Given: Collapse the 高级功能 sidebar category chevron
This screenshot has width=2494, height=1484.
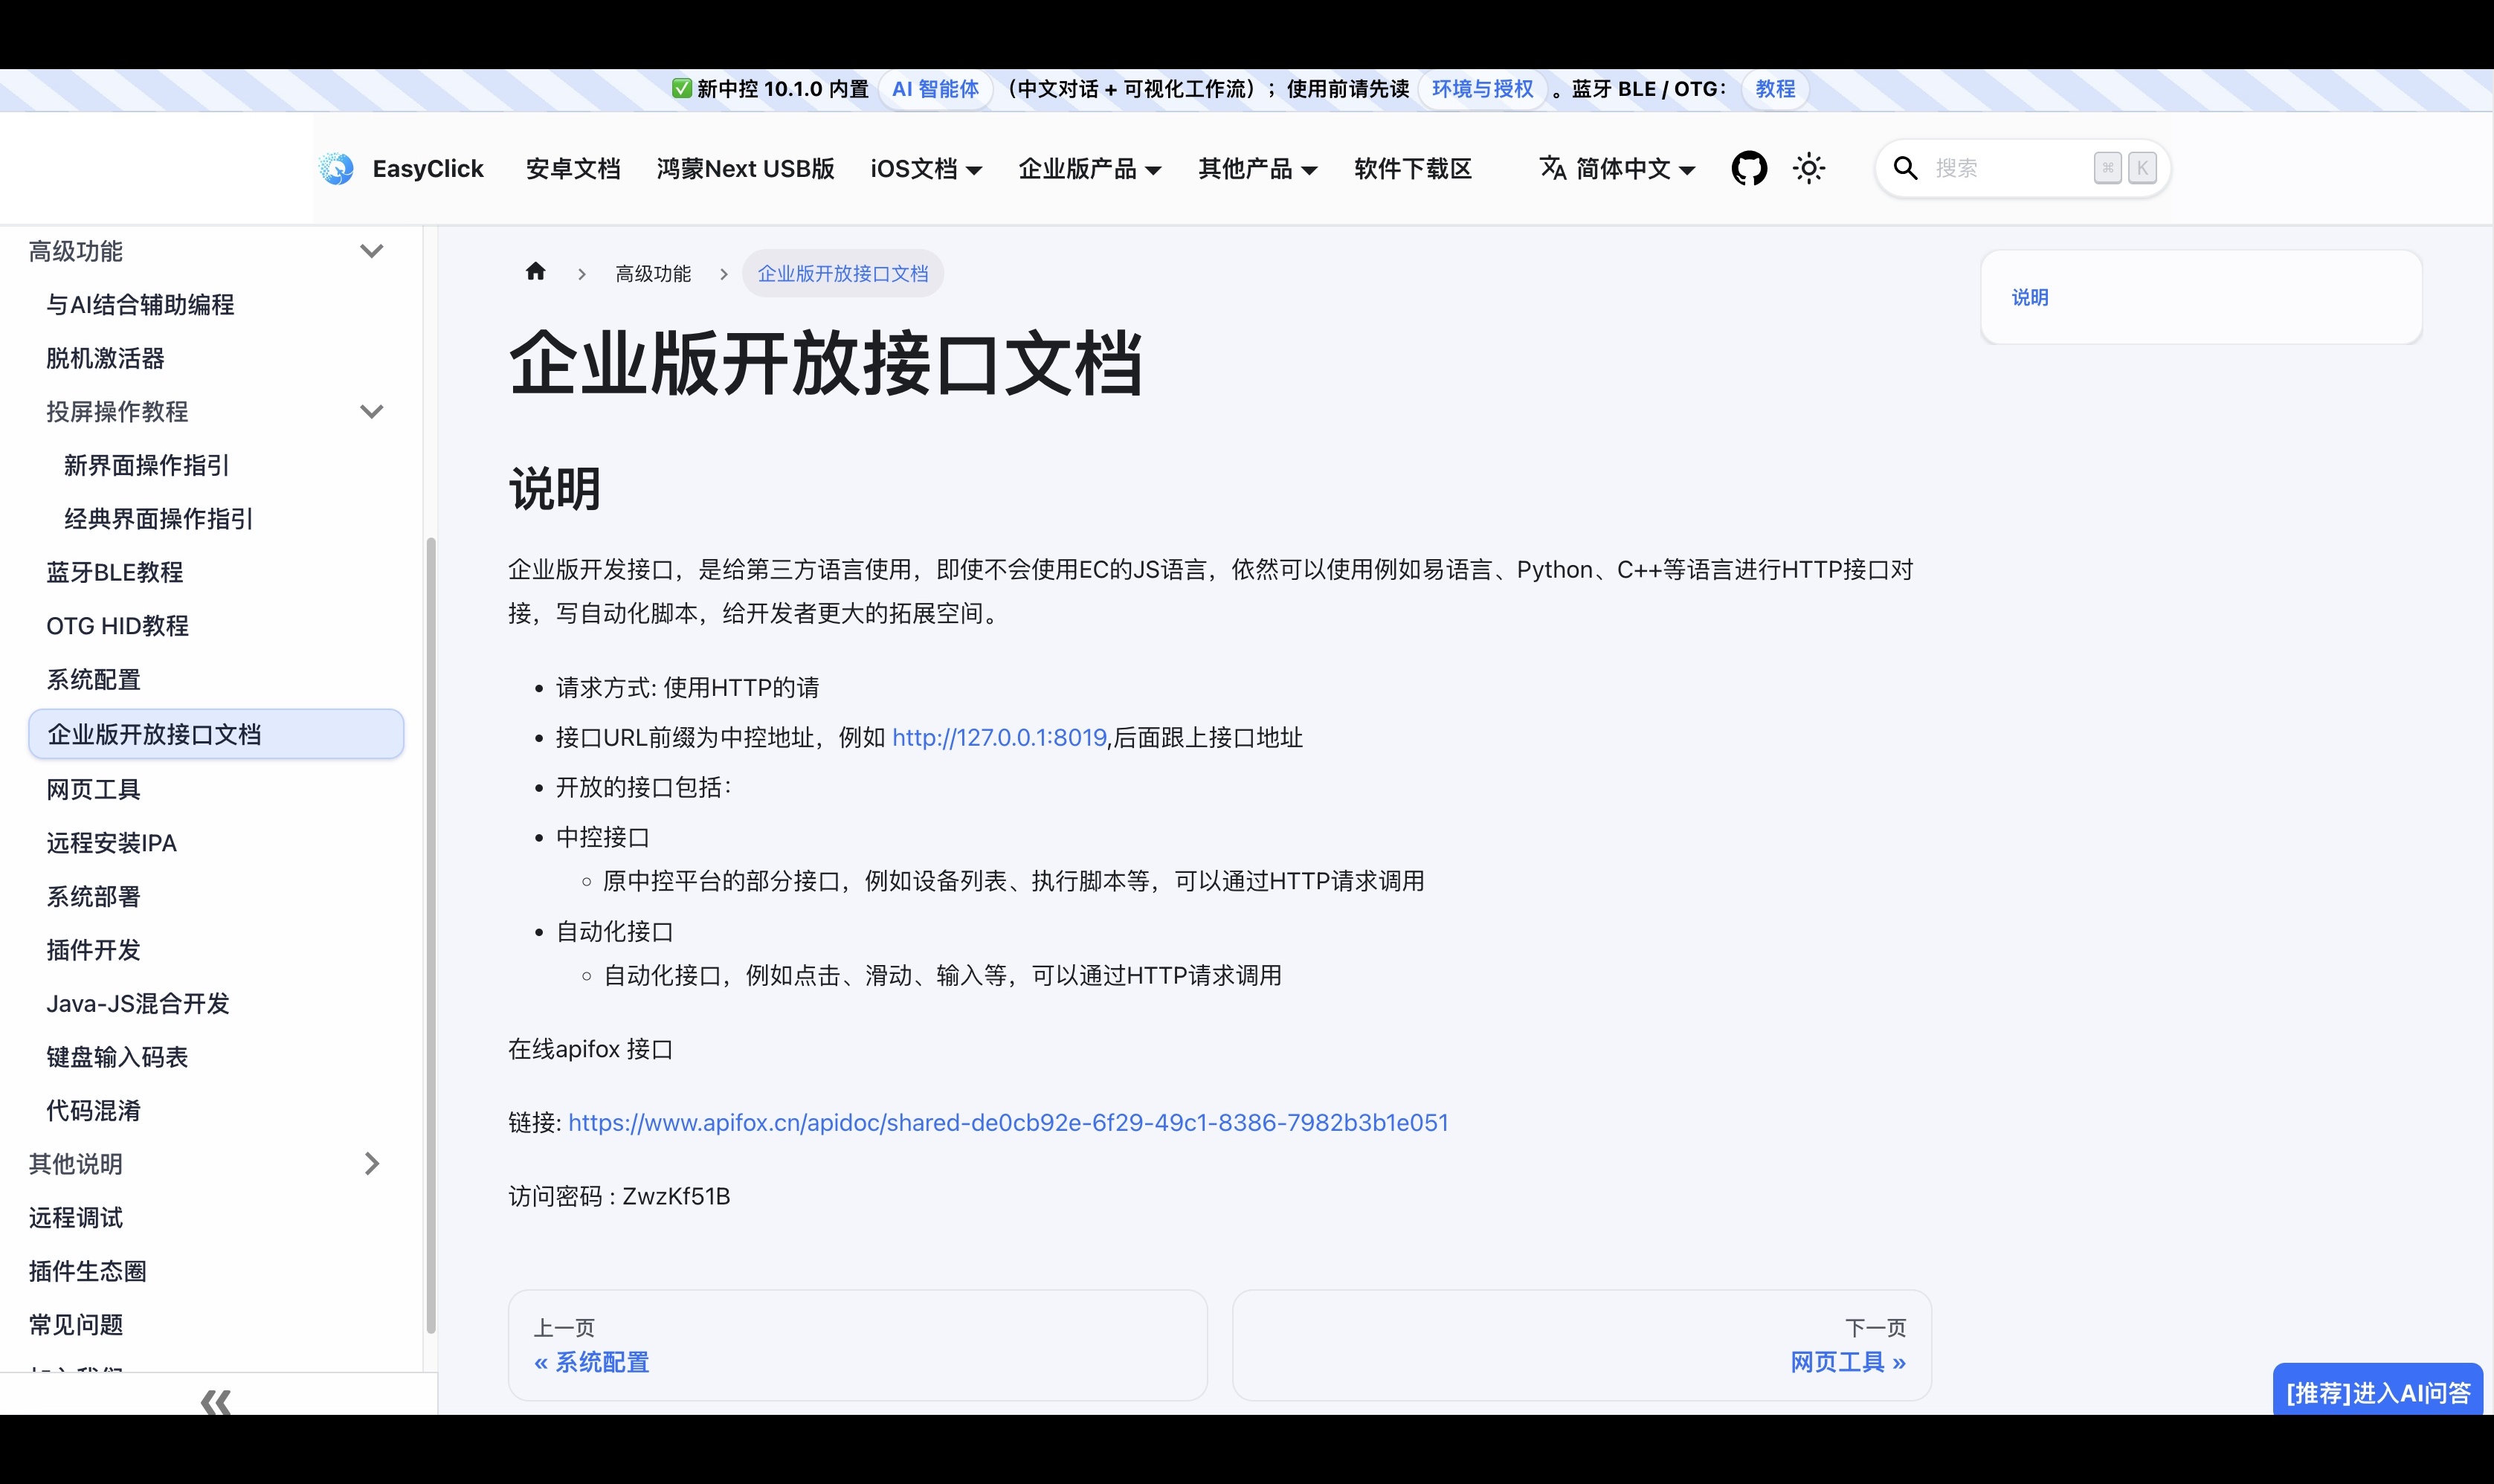Looking at the screenshot, I should click(372, 251).
